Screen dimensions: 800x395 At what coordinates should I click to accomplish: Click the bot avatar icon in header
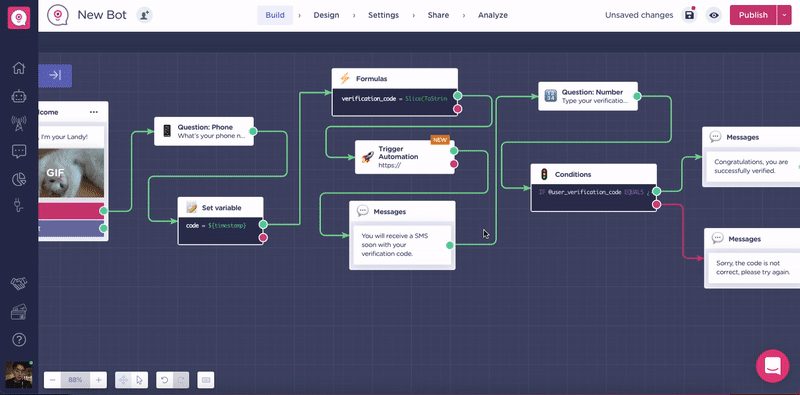click(58, 15)
